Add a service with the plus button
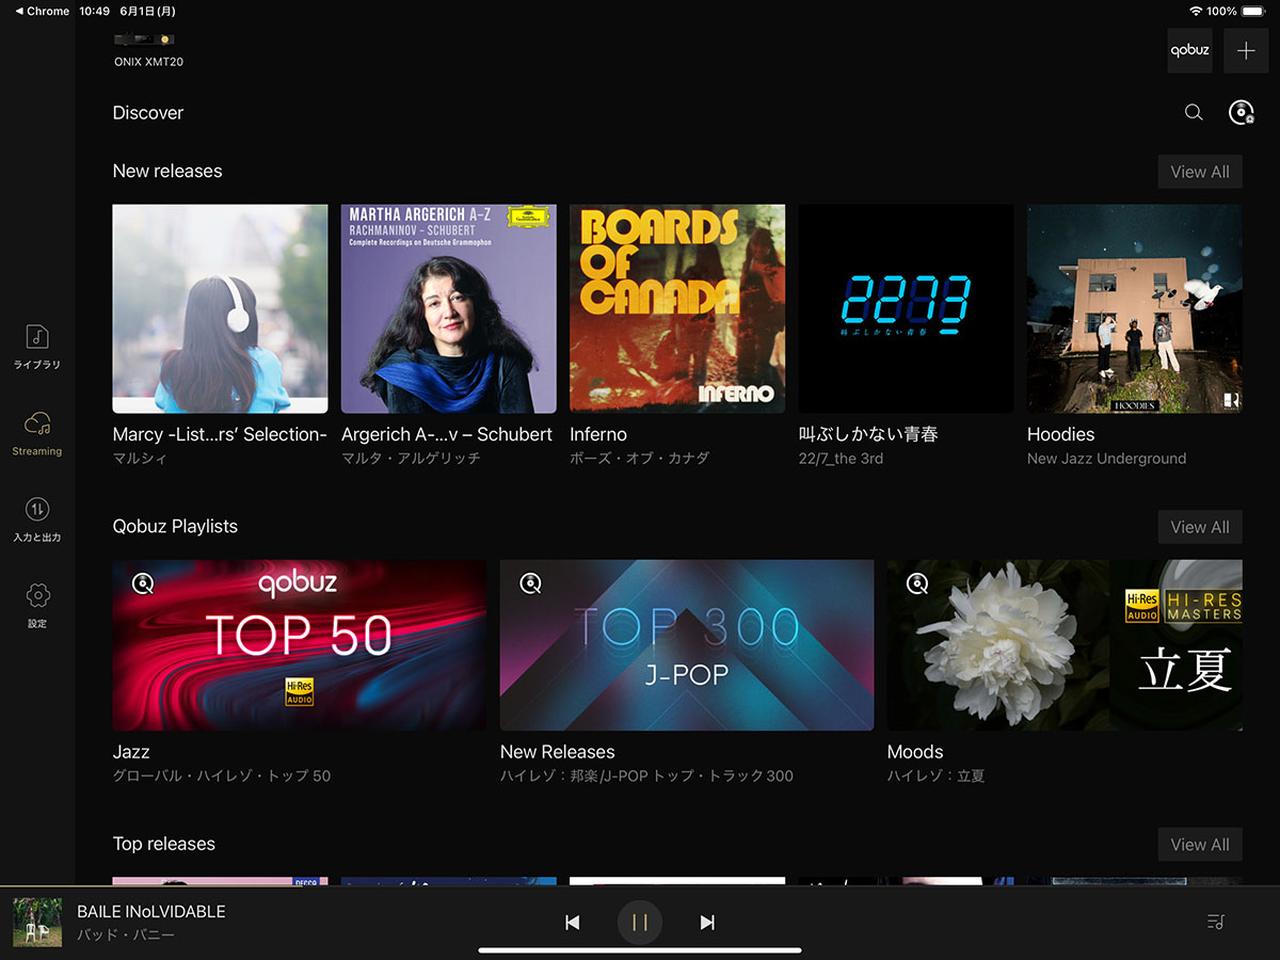This screenshot has width=1280, height=960. pos(1246,50)
